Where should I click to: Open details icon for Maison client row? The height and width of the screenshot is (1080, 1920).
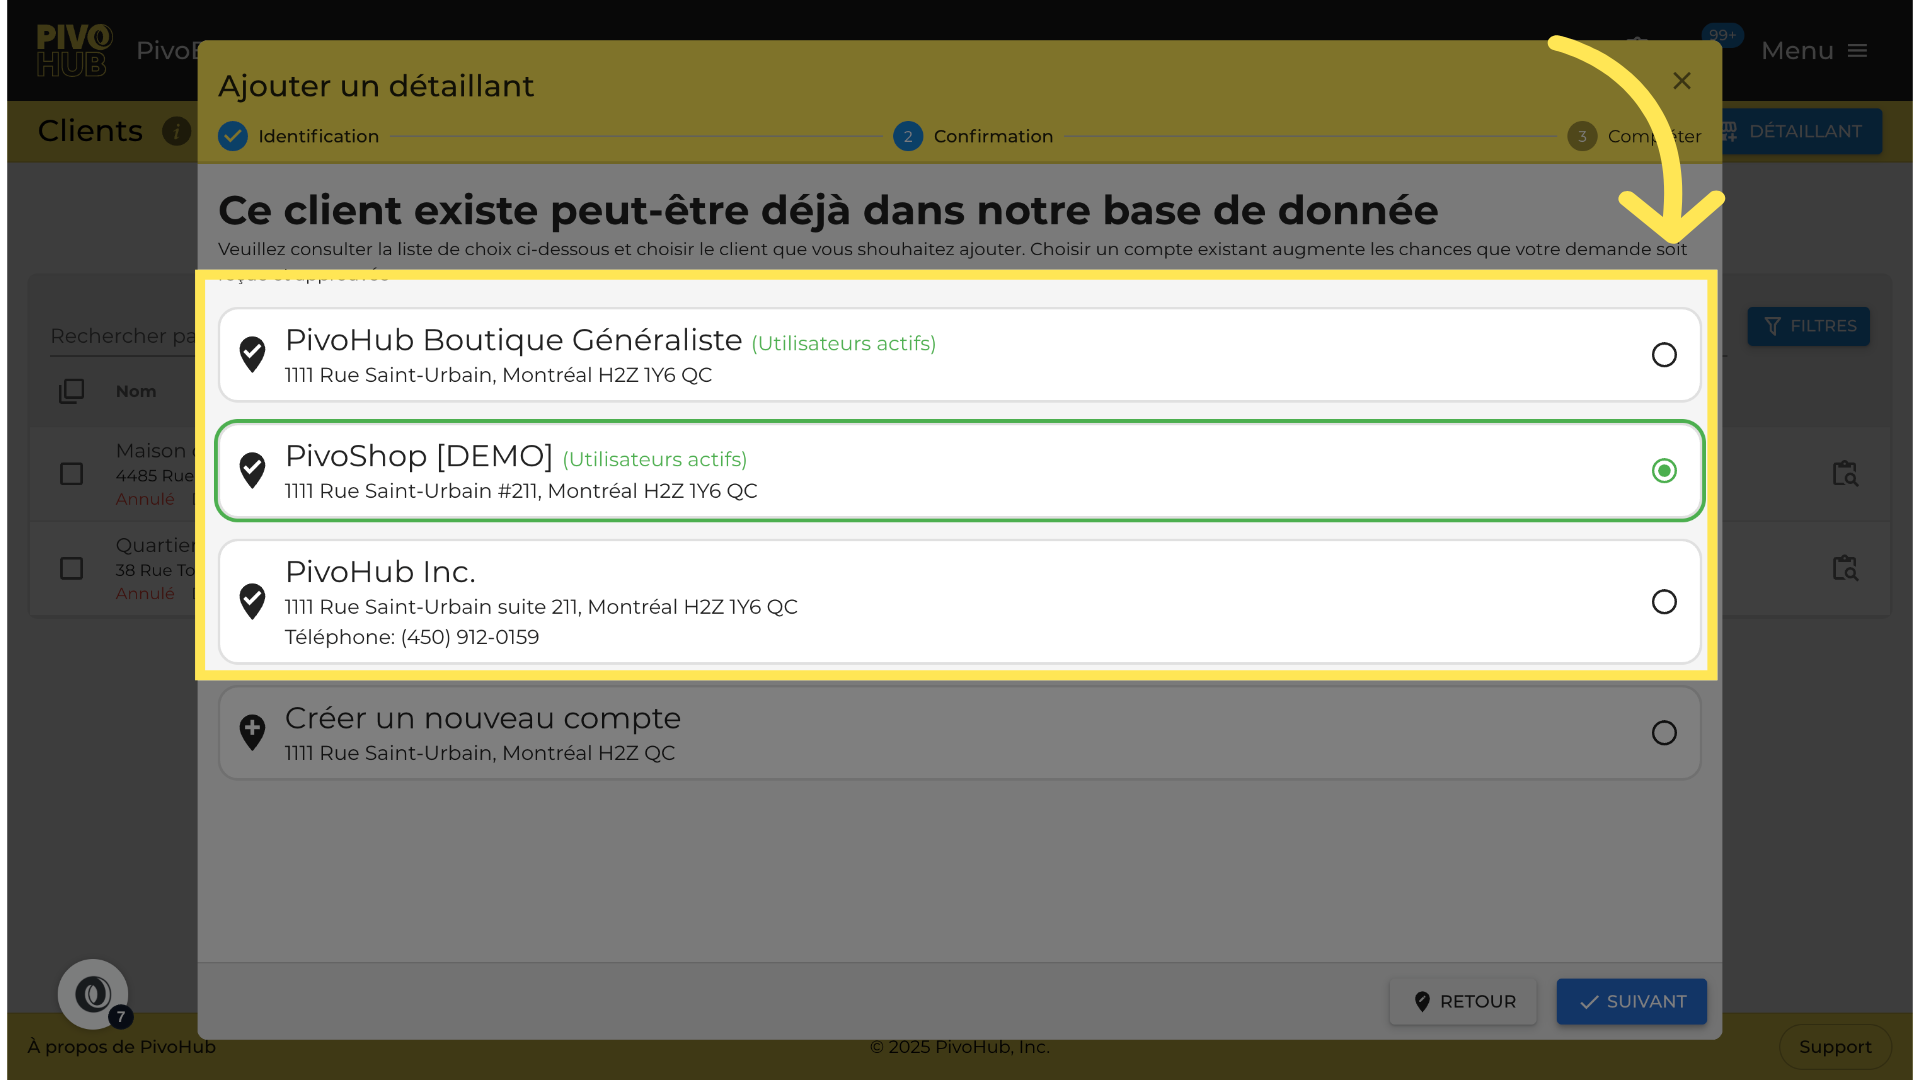[x=1845, y=474]
